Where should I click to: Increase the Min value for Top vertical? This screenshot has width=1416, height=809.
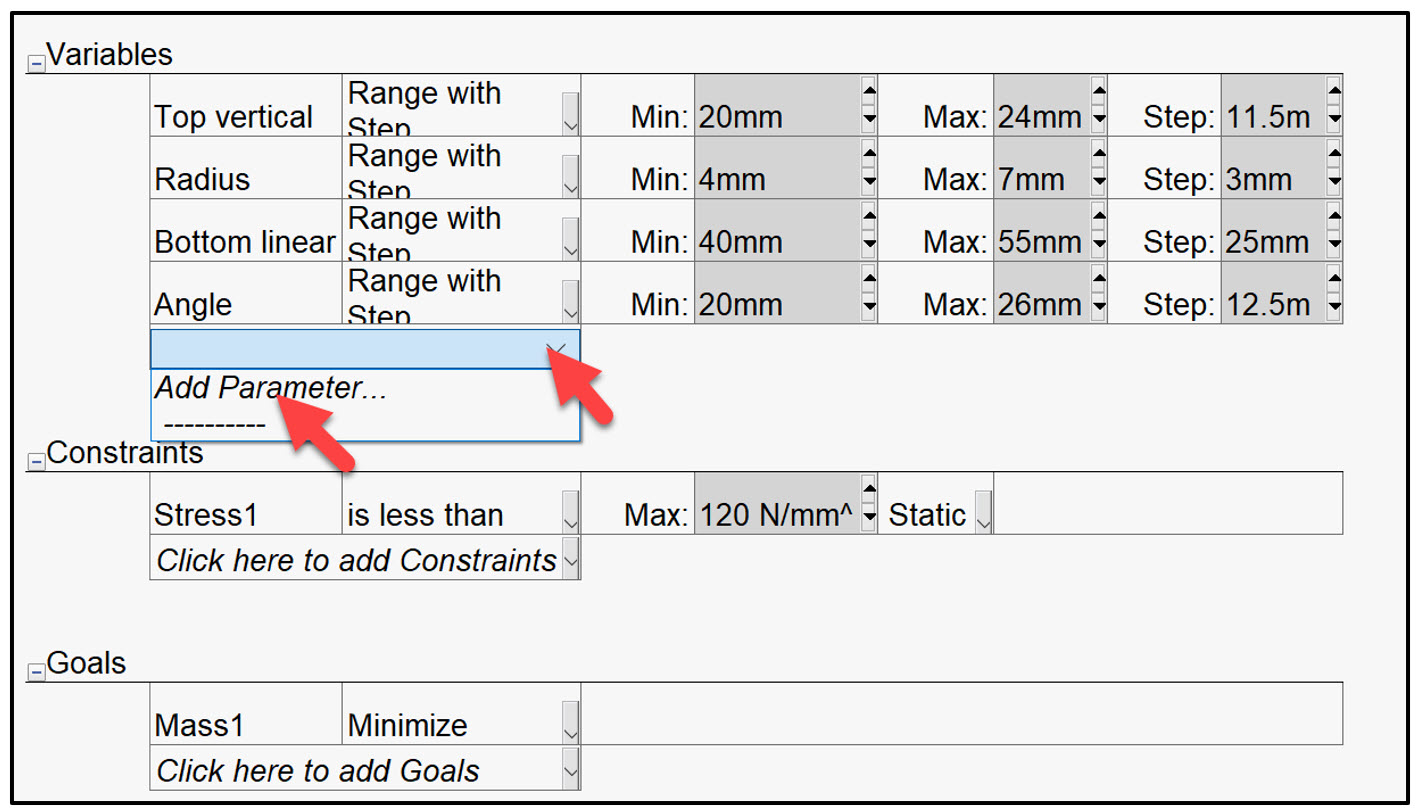coord(868,90)
